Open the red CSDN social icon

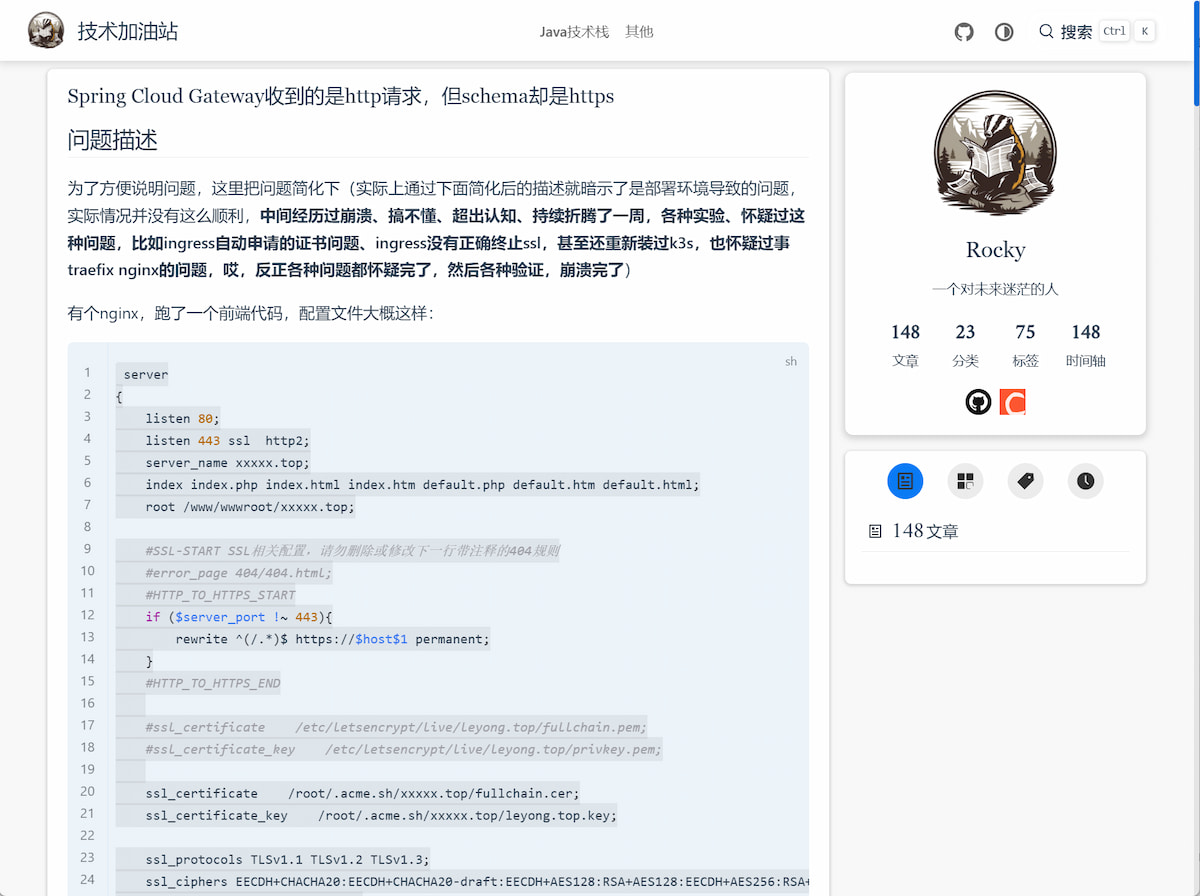(1013, 402)
